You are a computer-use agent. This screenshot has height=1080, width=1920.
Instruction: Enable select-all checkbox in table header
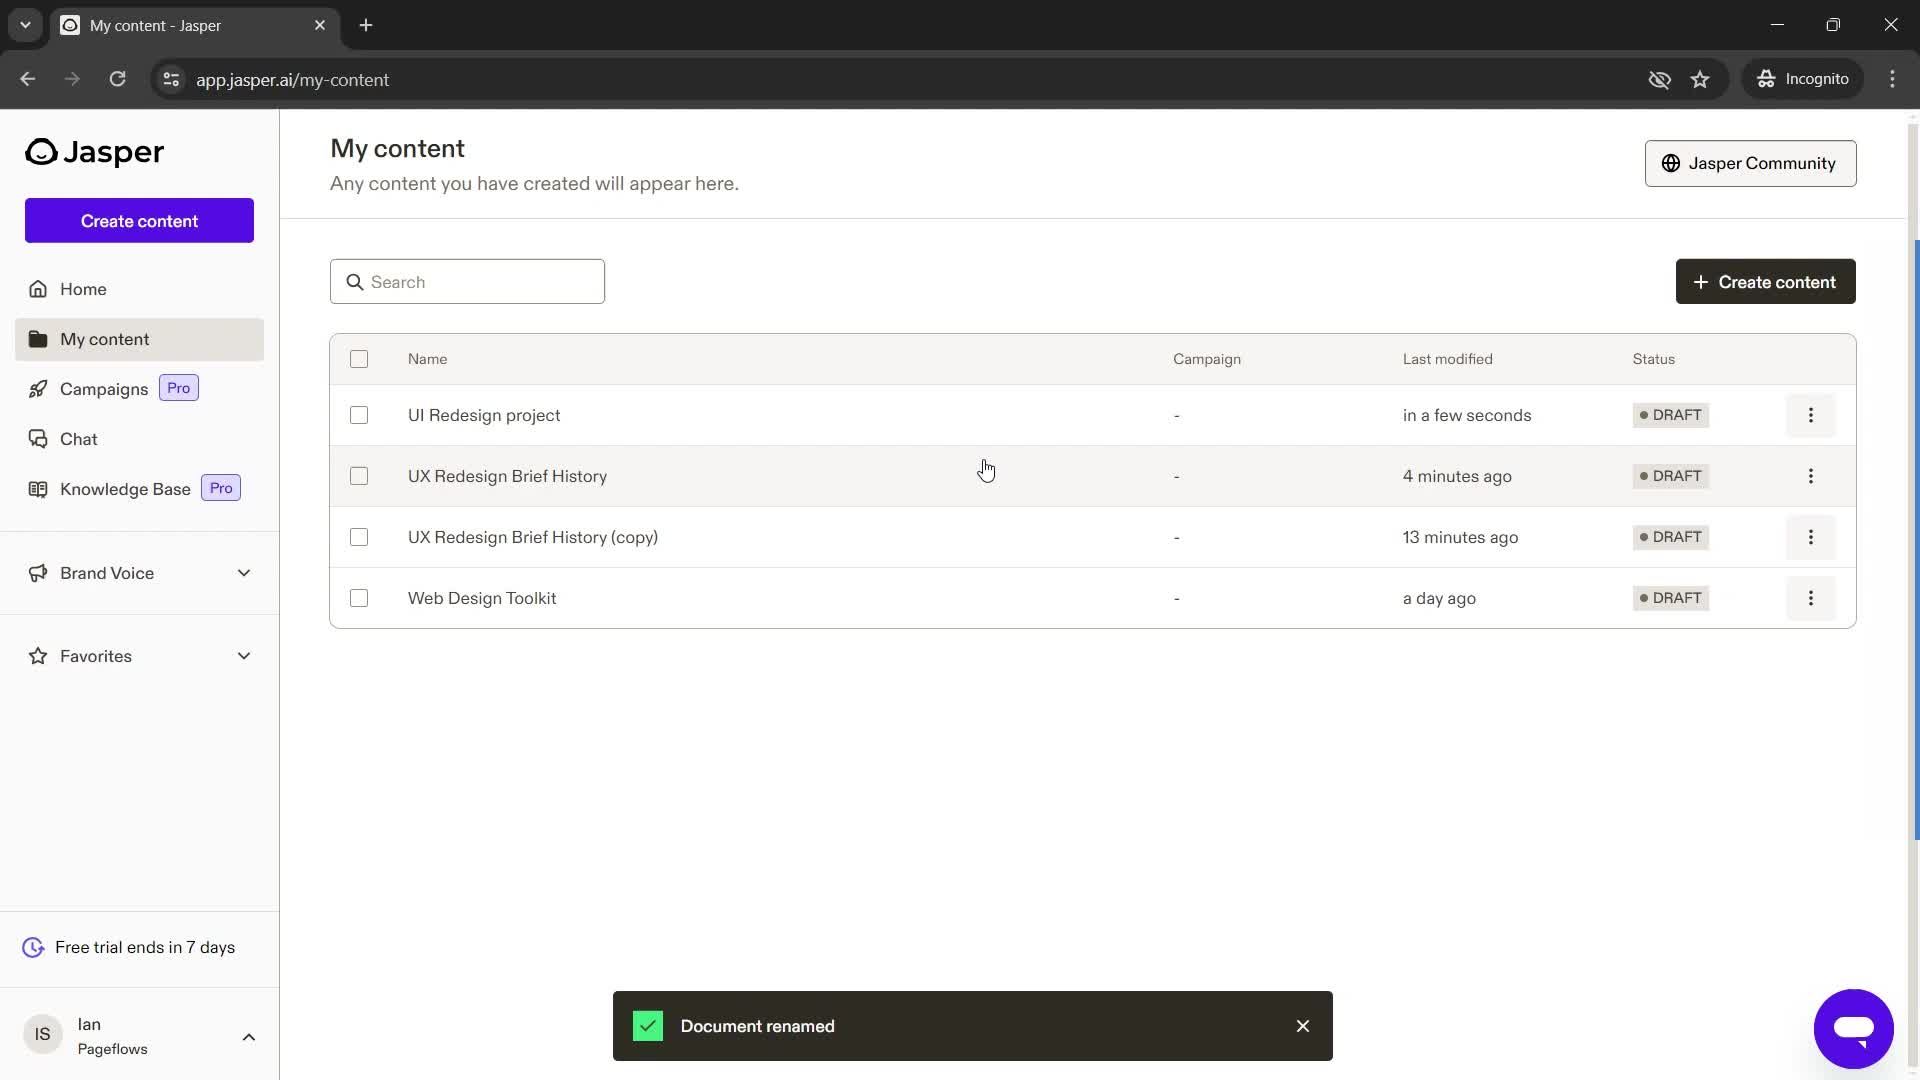coord(359,359)
